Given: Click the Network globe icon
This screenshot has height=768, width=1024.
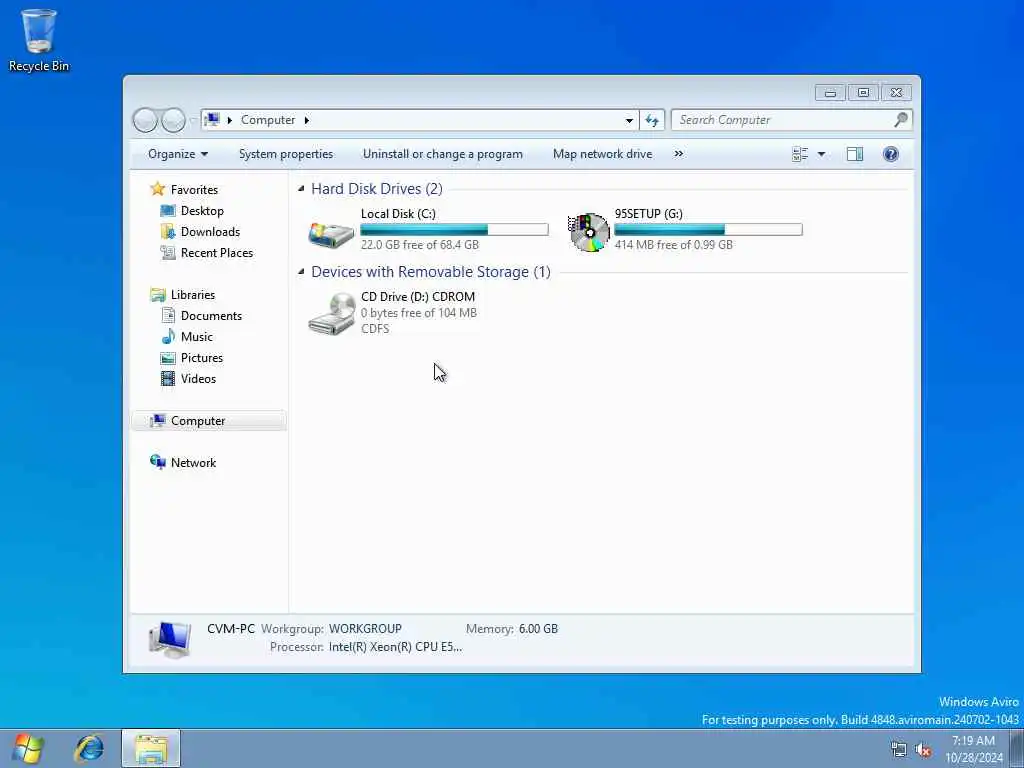Looking at the screenshot, I should coord(157,462).
